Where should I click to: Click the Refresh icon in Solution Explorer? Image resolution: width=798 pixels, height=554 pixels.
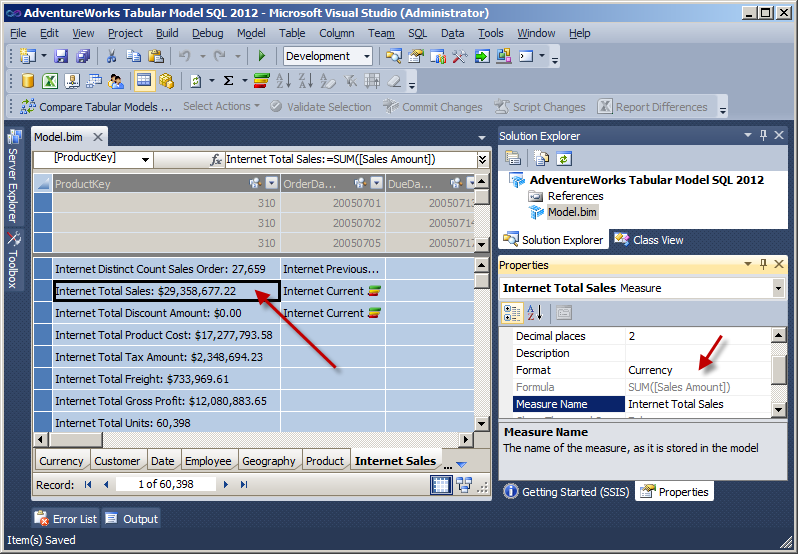tap(563, 159)
